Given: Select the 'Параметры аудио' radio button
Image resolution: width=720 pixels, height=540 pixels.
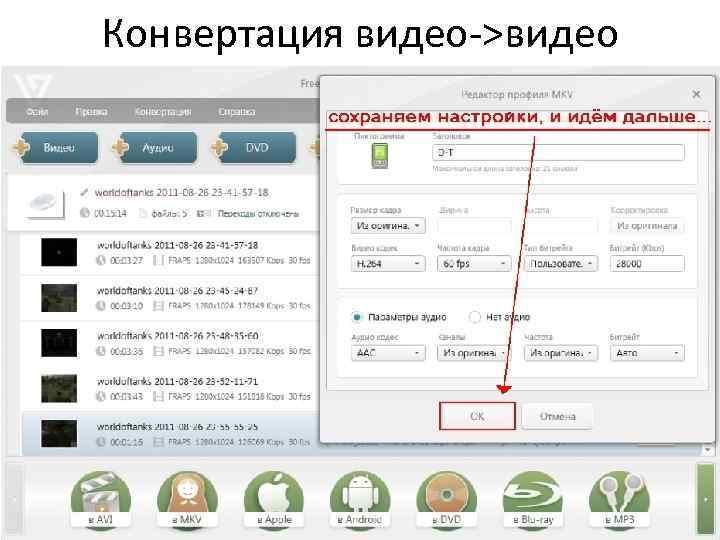Looking at the screenshot, I should pyautogui.click(x=357, y=317).
